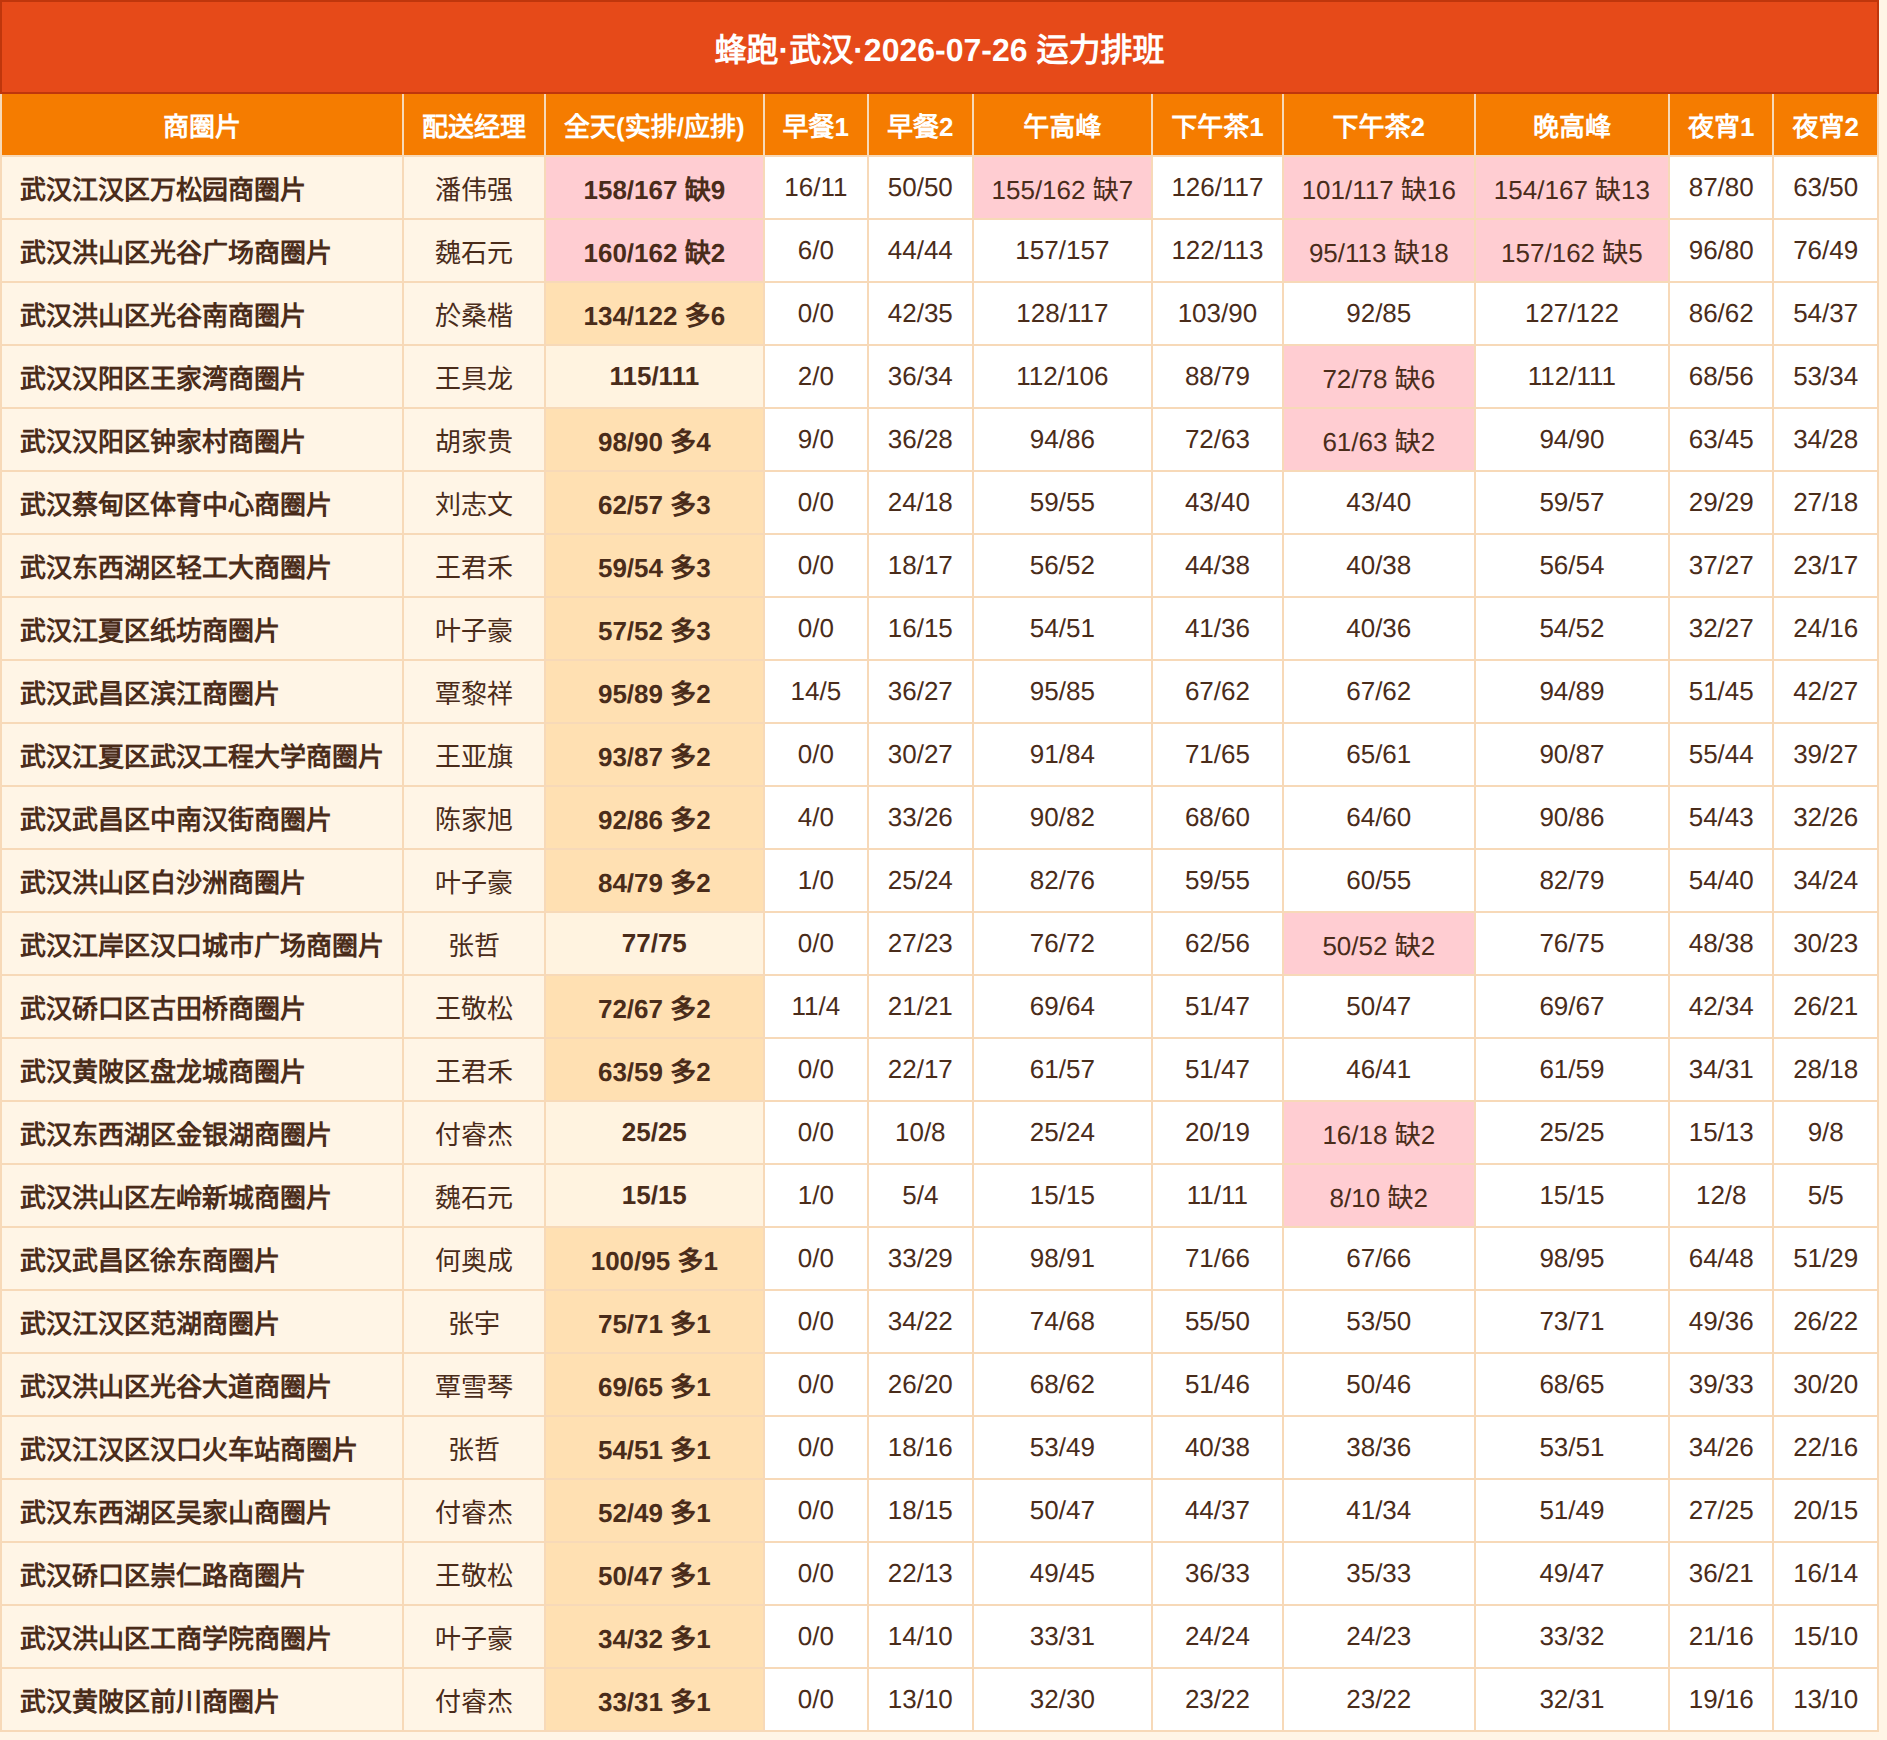This screenshot has height=1740, width=1887.
Task: Click the 早餐1 cell 14/5
Action: [x=816, y=691]
